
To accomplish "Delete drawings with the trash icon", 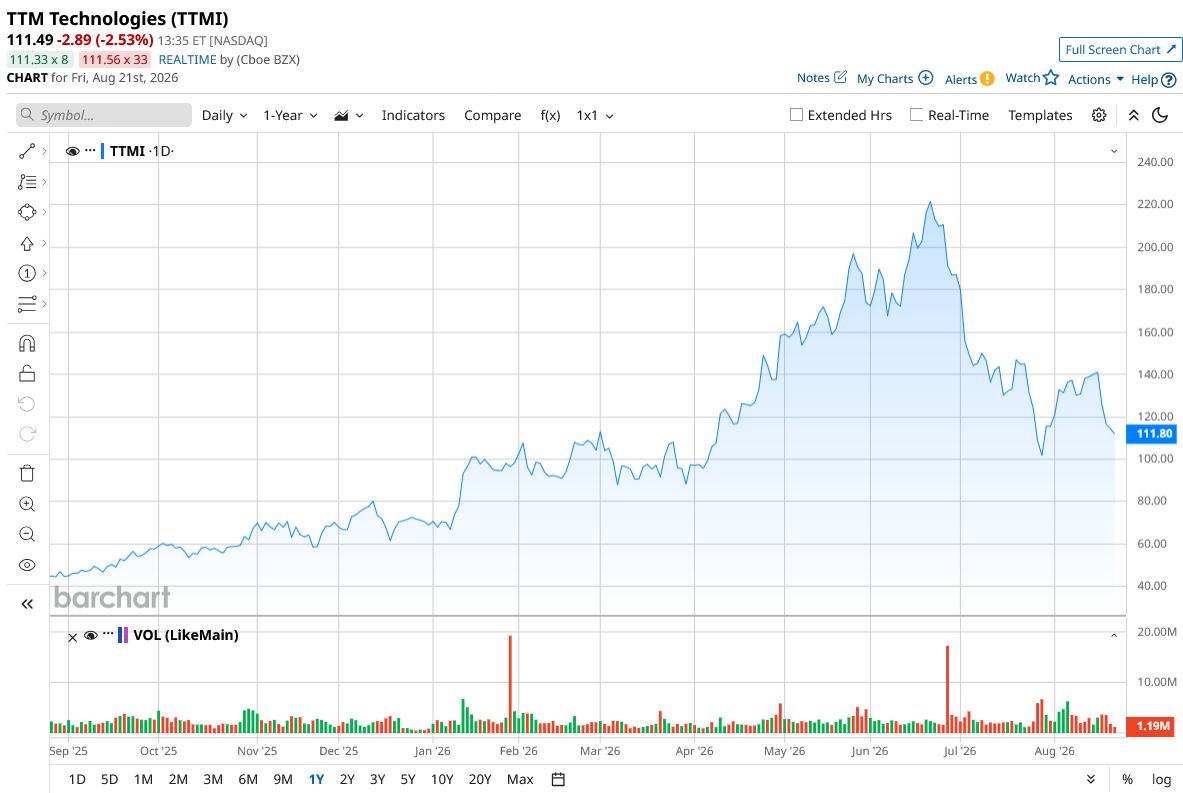I will pos(27,473).
